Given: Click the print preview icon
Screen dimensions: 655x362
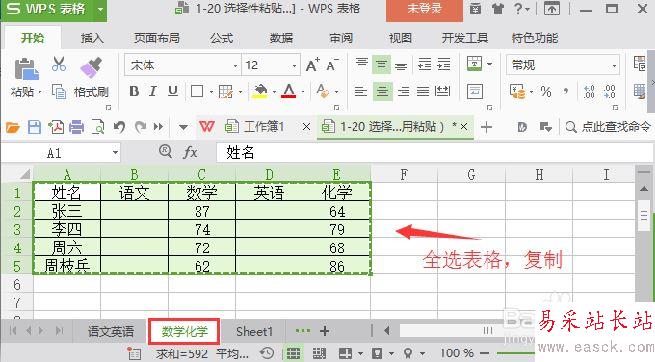Looking at the screenshot, I should coord(98,127).
